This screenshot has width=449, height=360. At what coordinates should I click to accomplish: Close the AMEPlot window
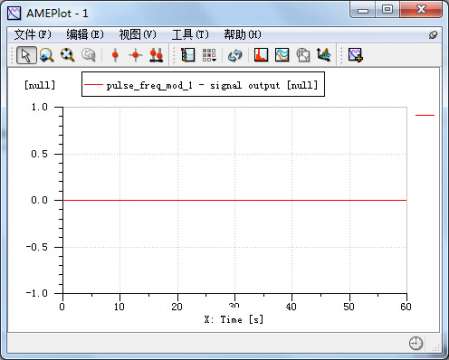coord(421,10)
